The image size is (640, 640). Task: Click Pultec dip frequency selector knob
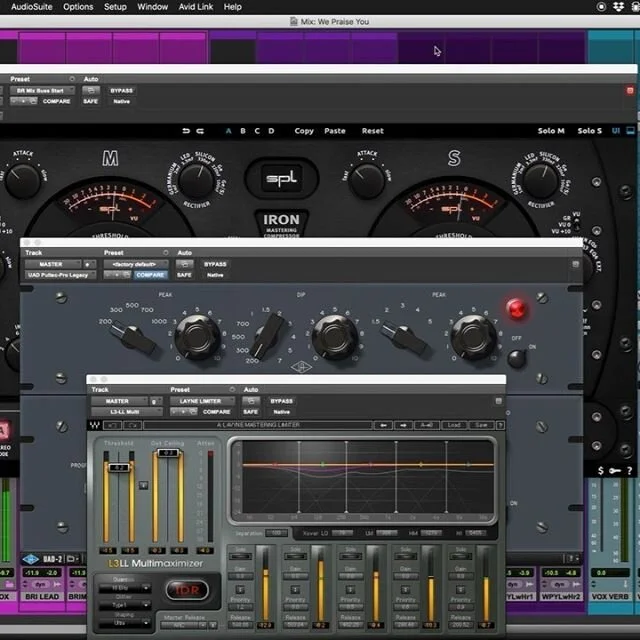click(x=268, y=336)
